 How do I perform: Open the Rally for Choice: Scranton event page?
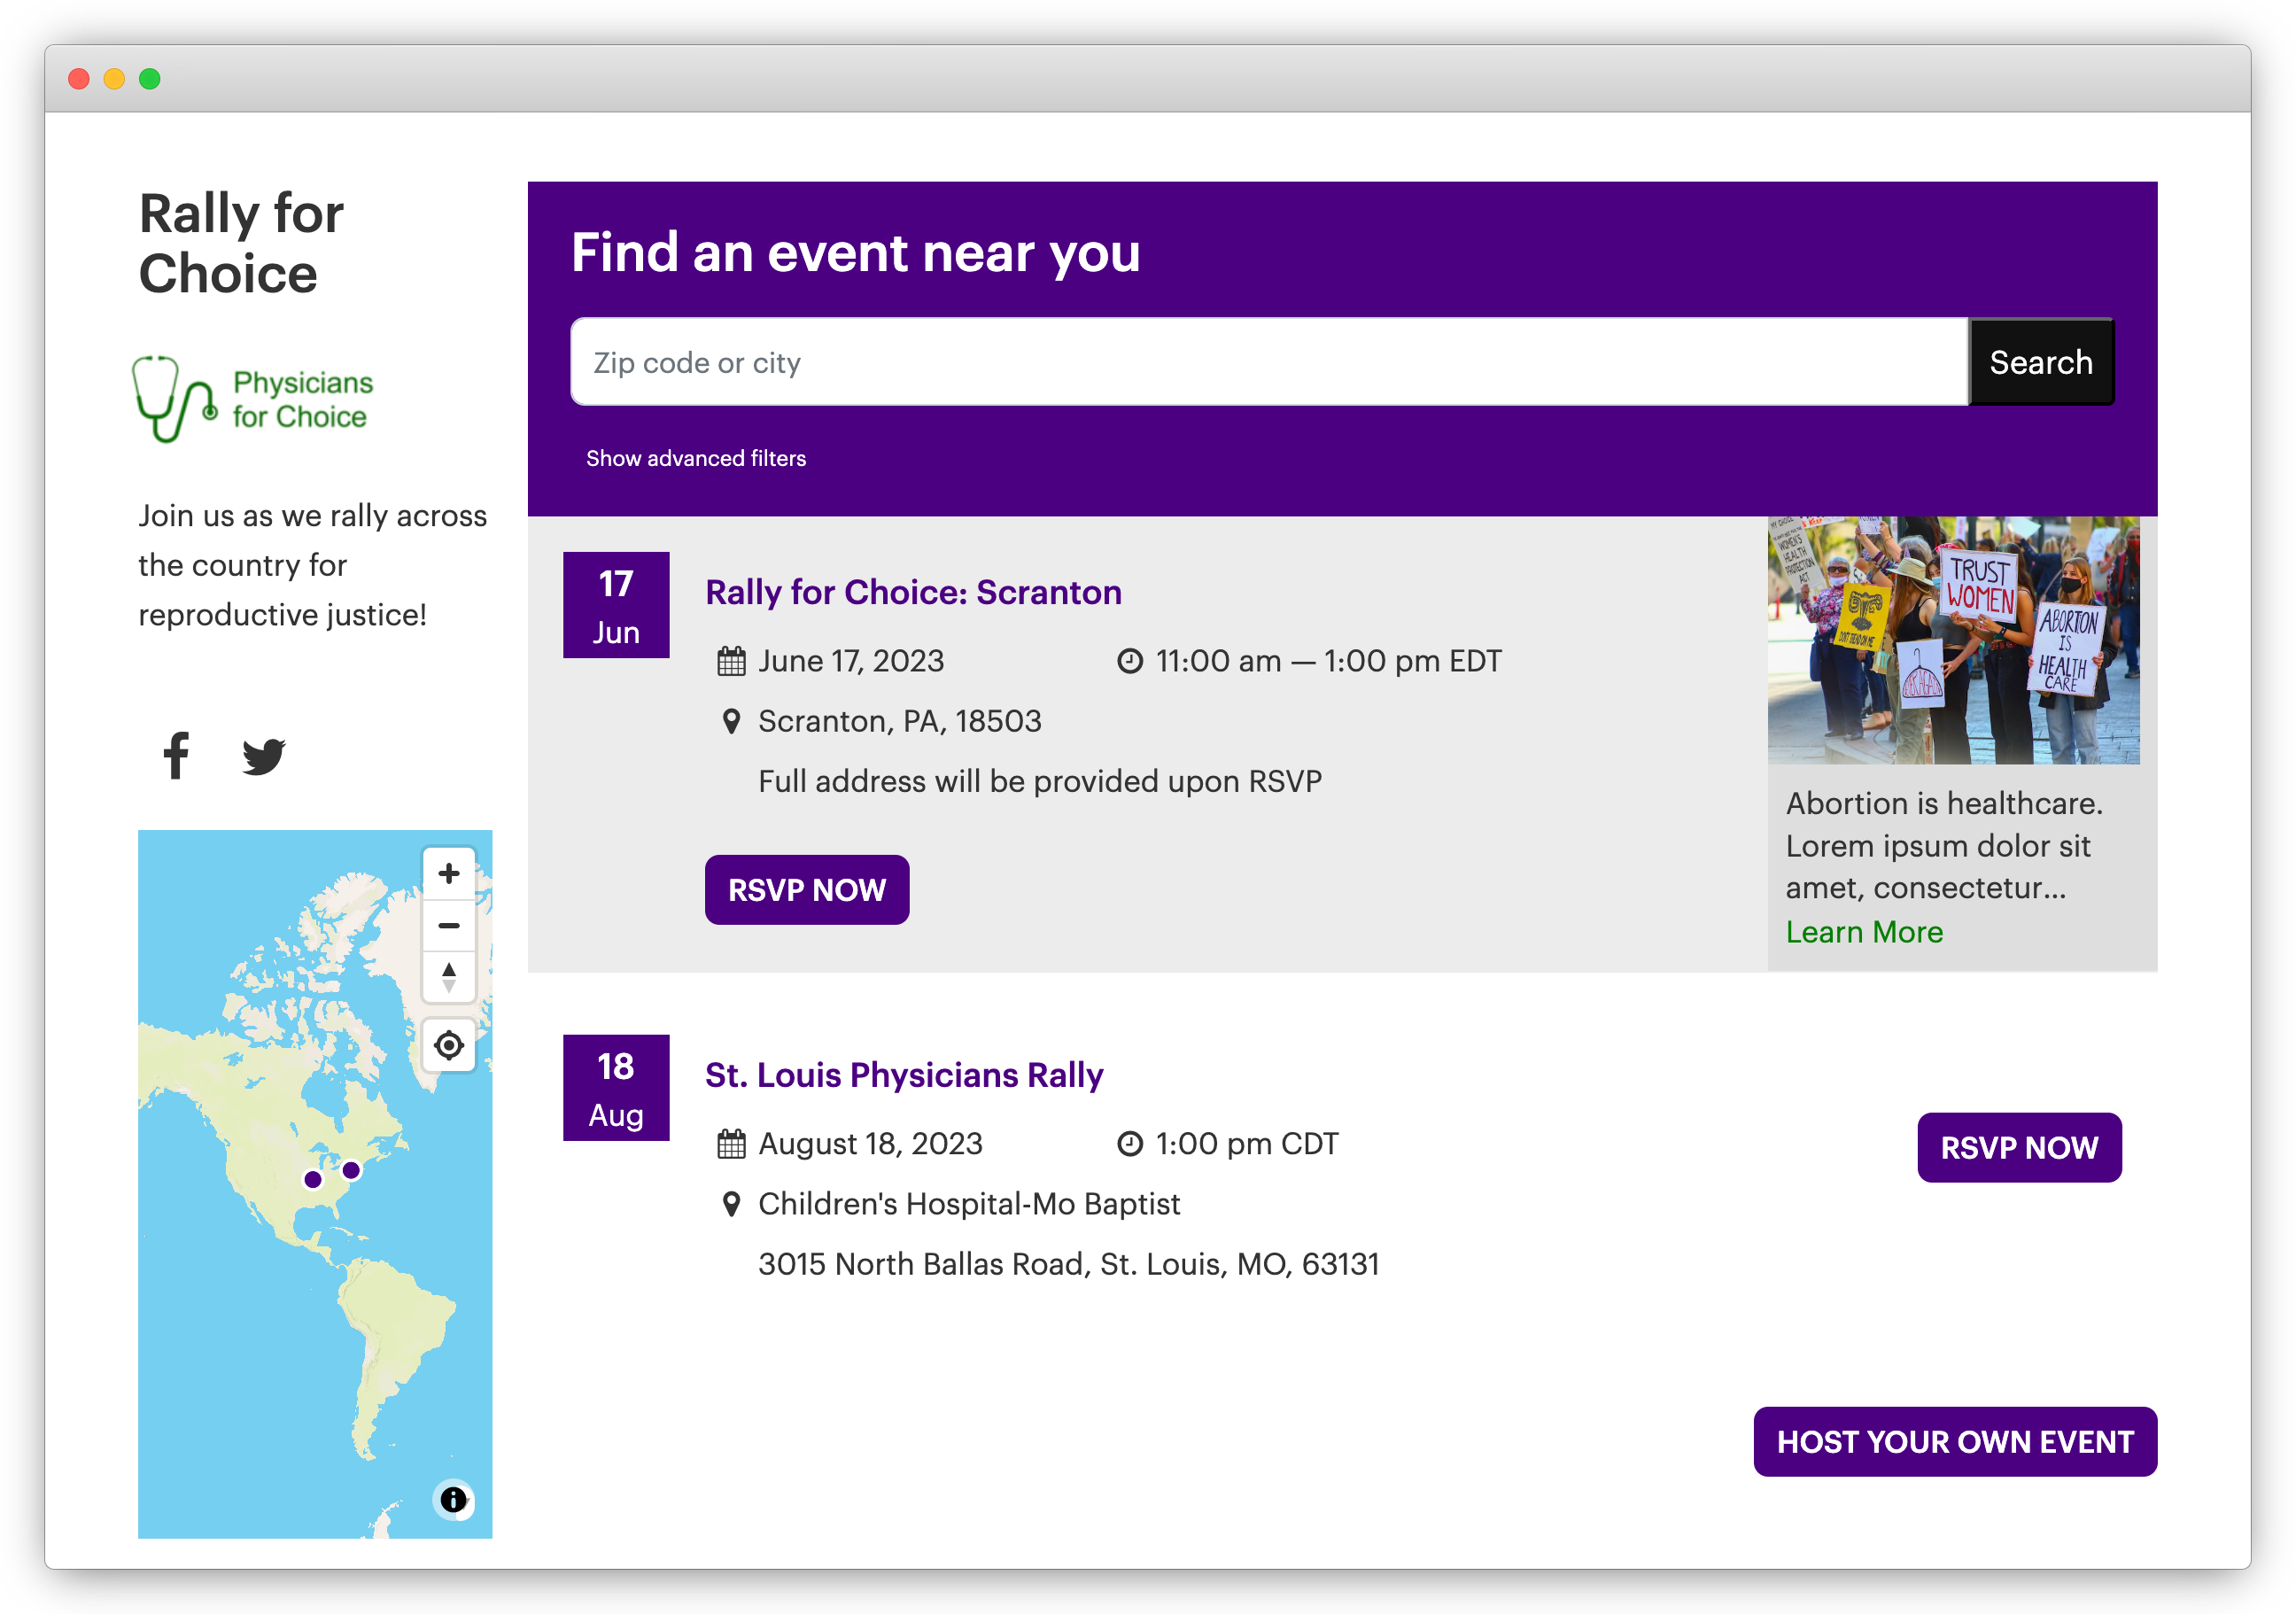(913, 592)
